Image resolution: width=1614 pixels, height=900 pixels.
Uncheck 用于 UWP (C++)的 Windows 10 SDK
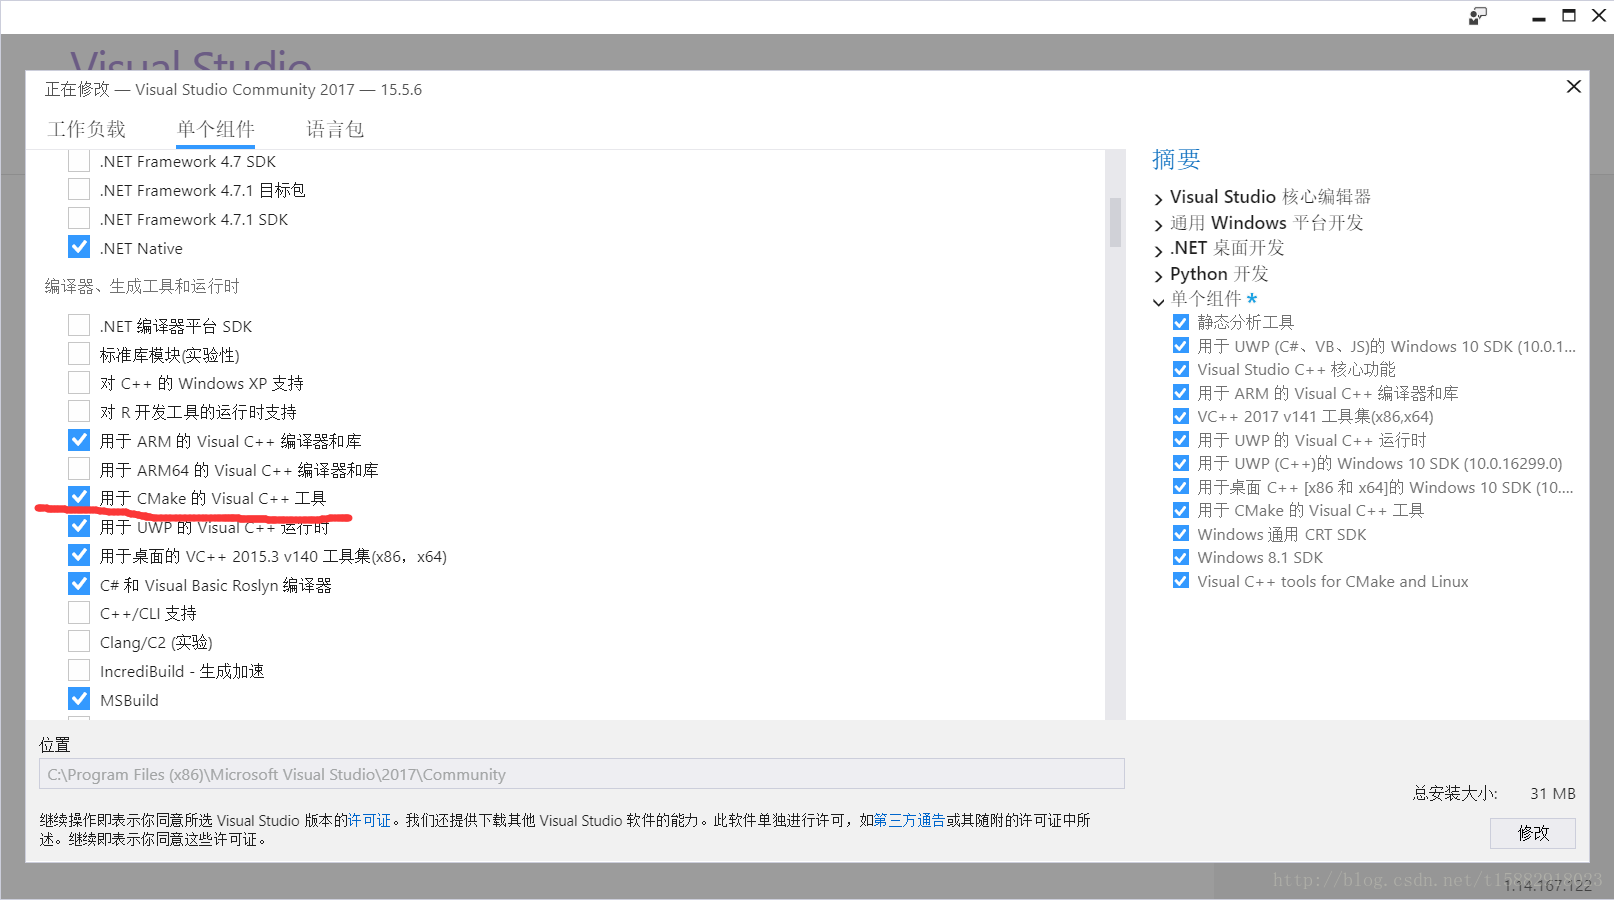tap(1181, 463)
